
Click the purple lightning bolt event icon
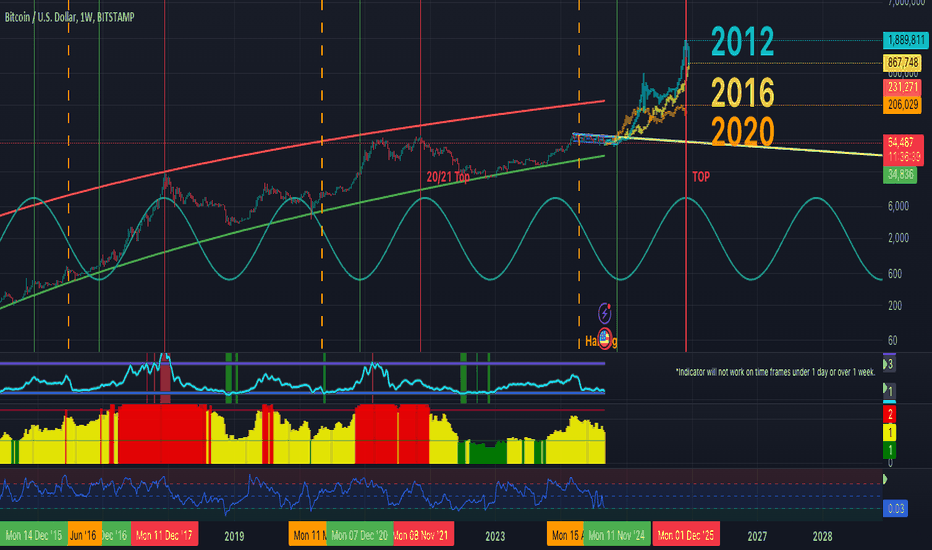(604, 313)
